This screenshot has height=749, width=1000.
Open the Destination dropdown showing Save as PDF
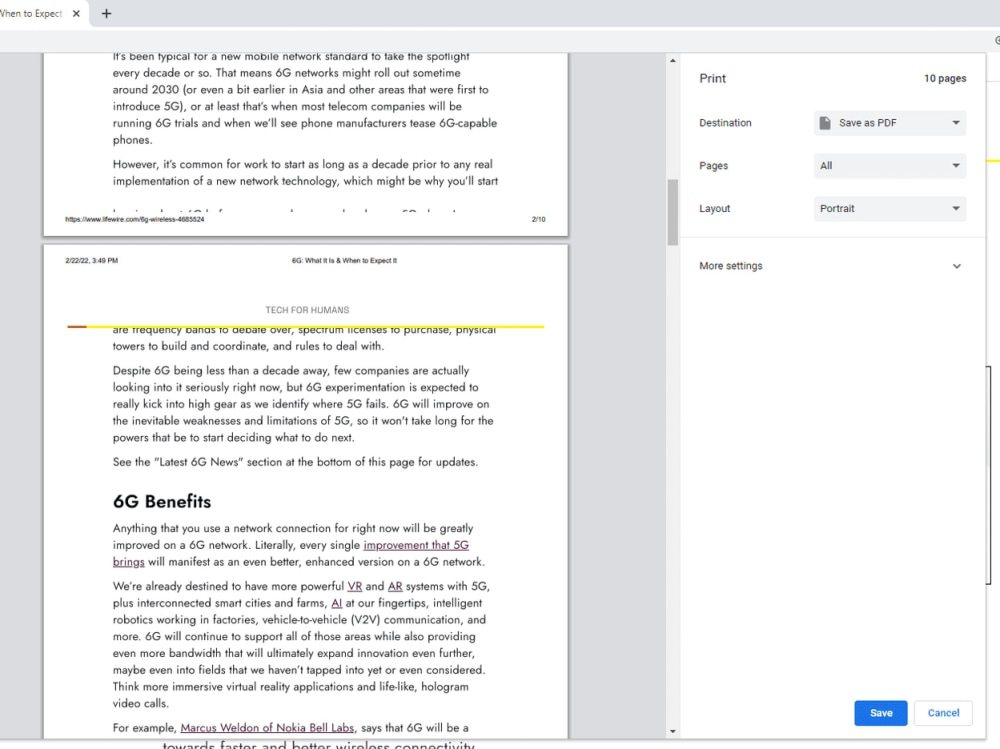(888, 122)
